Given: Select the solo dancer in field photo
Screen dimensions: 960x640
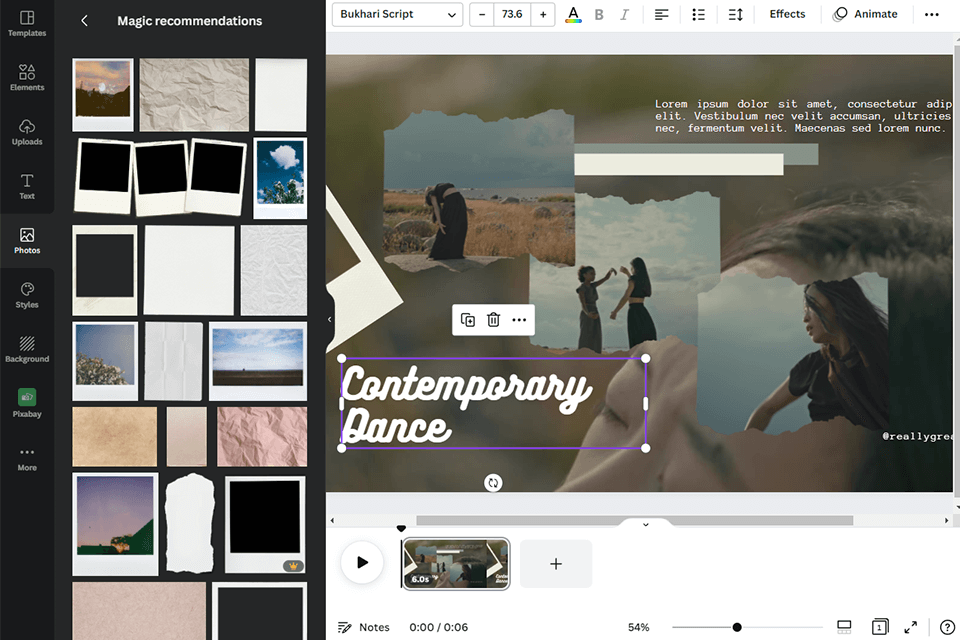Looking at the screenshot, I should click(479, 189).
